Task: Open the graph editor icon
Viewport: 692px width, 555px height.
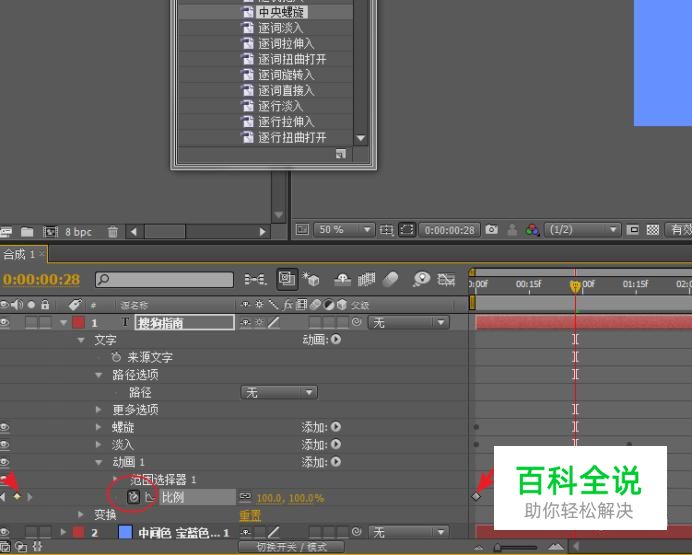Action: (x=446, y=279)
